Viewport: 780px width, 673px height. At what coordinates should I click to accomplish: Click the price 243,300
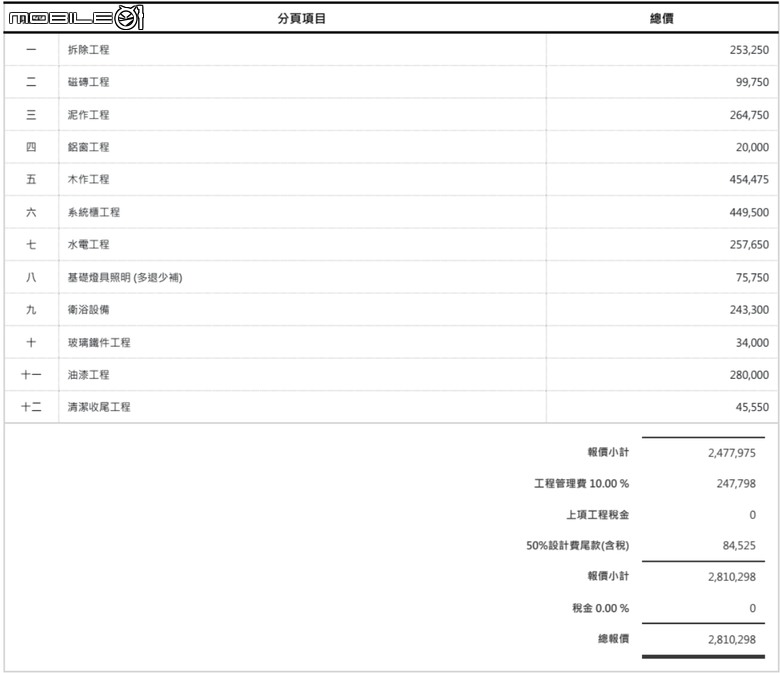[749, 310]
